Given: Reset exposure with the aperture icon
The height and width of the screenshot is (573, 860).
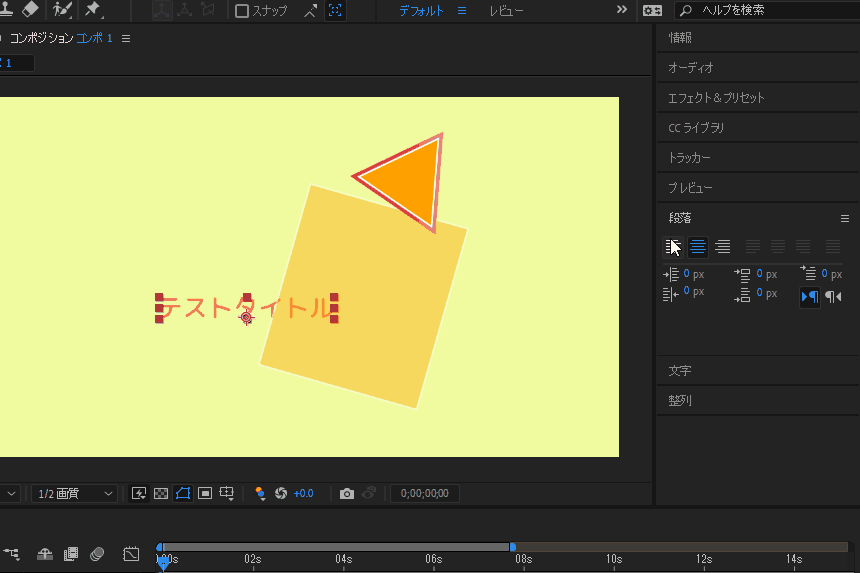Looking at the screenshot, I should [281, 493].
